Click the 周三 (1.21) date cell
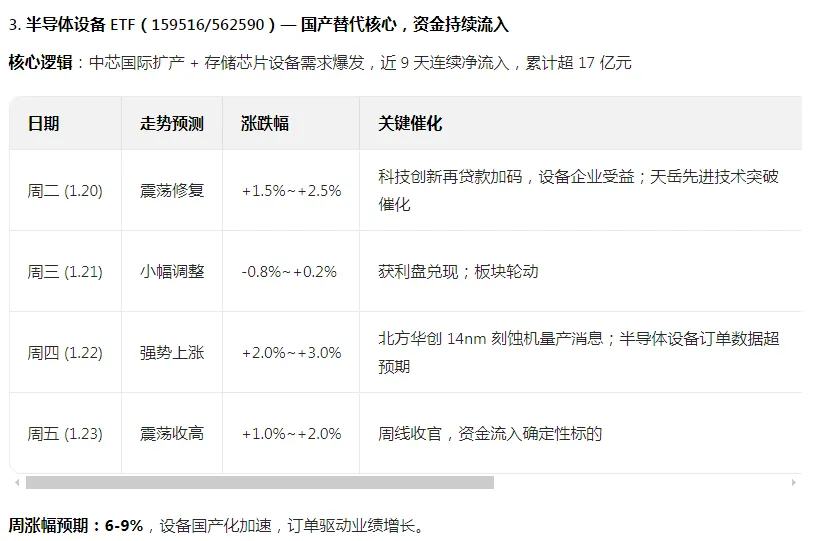 tap(65, 272)
